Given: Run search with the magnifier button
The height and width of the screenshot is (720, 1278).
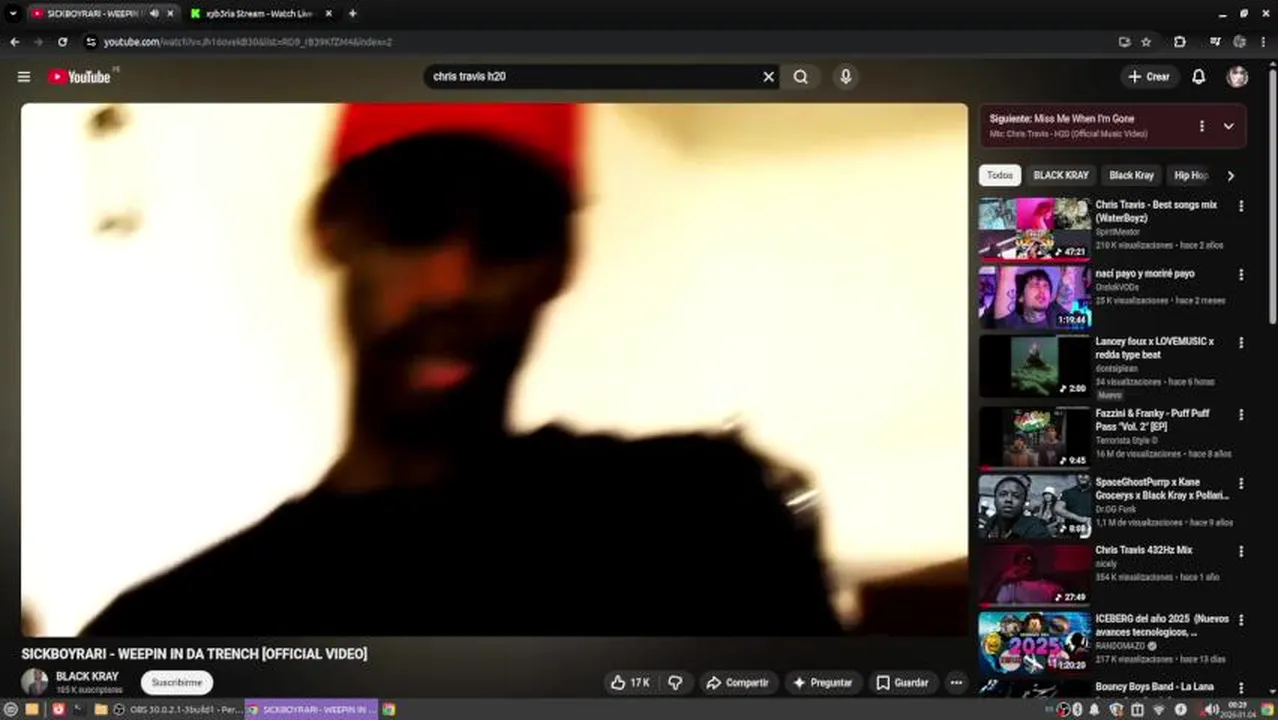Looking at the screenshot, I should point(801,77).
